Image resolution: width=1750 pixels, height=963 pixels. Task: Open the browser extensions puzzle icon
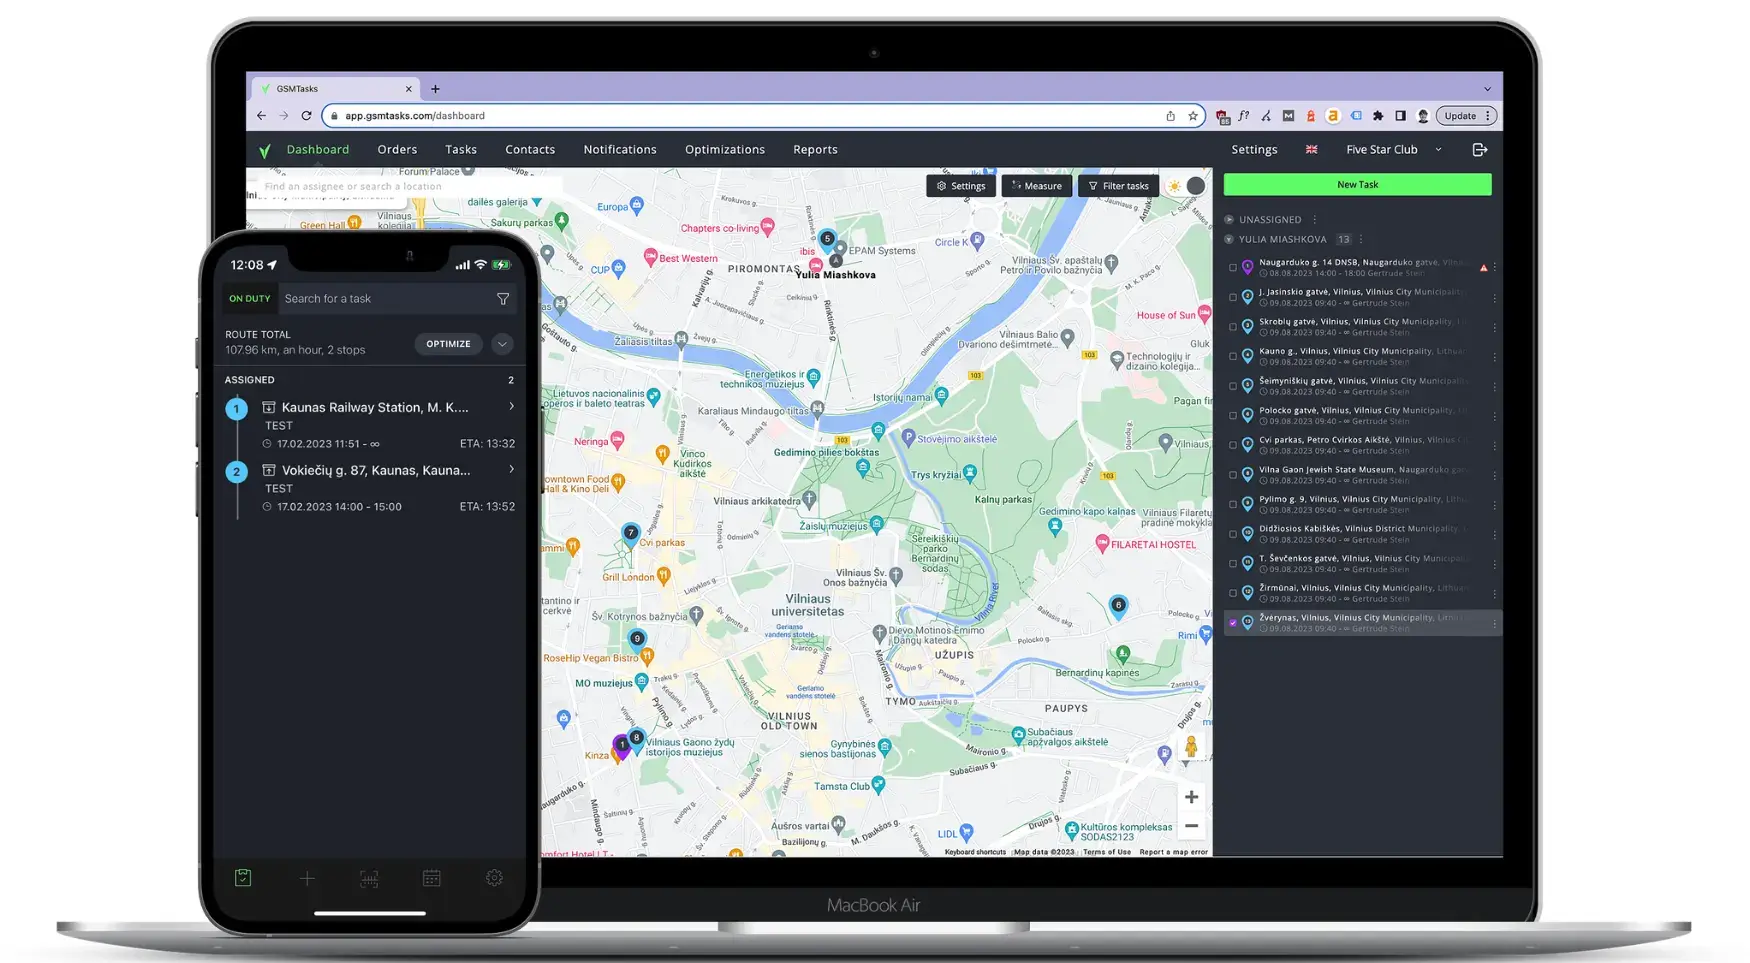pyautogui.click(x=1378, y=116)
